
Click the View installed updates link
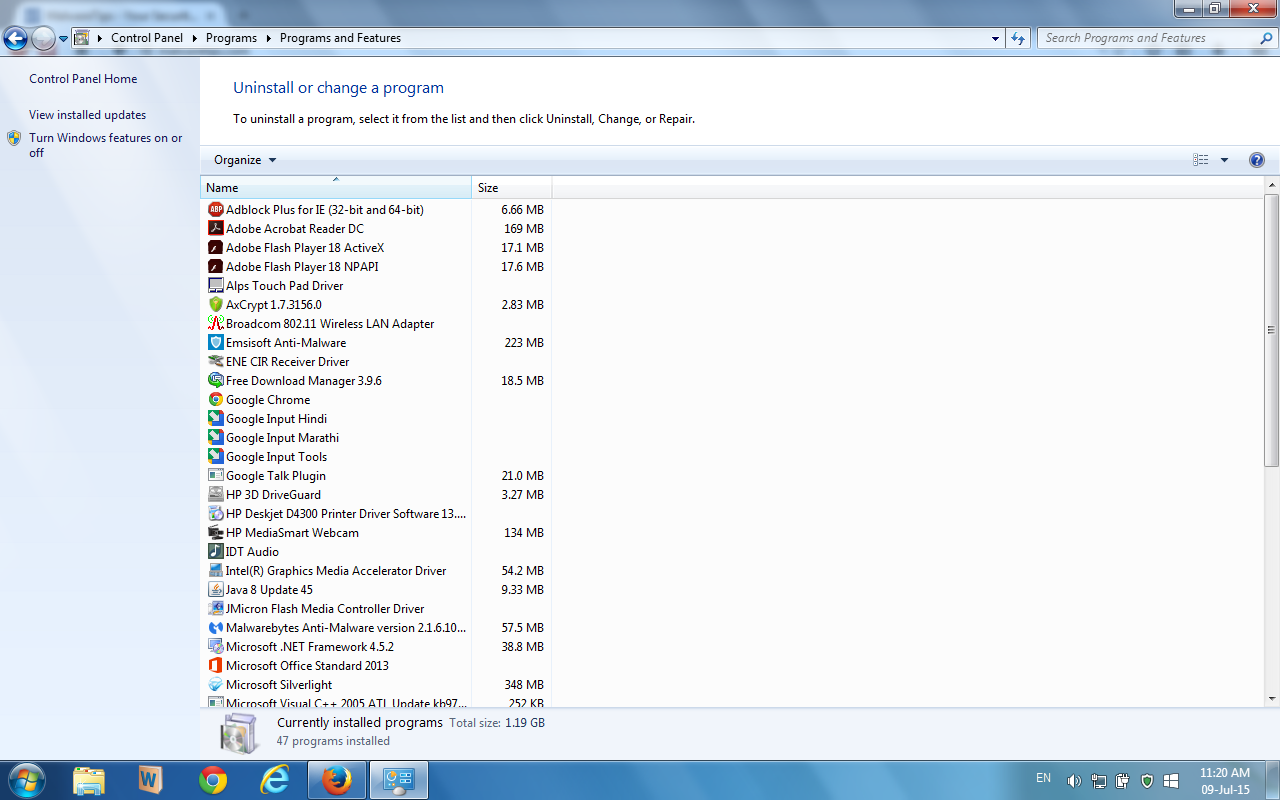[88, 115]
